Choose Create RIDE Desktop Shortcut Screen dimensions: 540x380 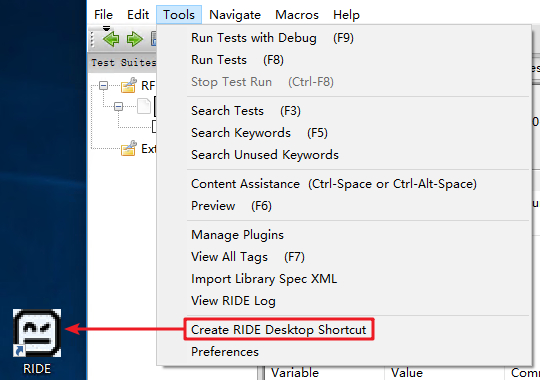278,330
